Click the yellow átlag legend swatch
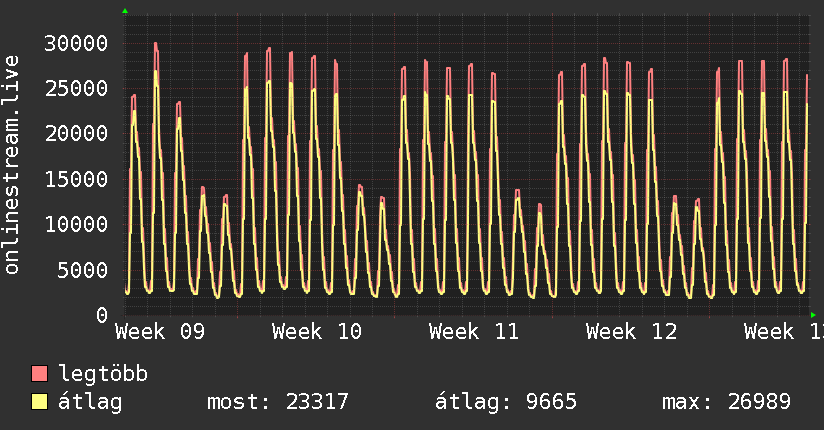 [39, 402]
